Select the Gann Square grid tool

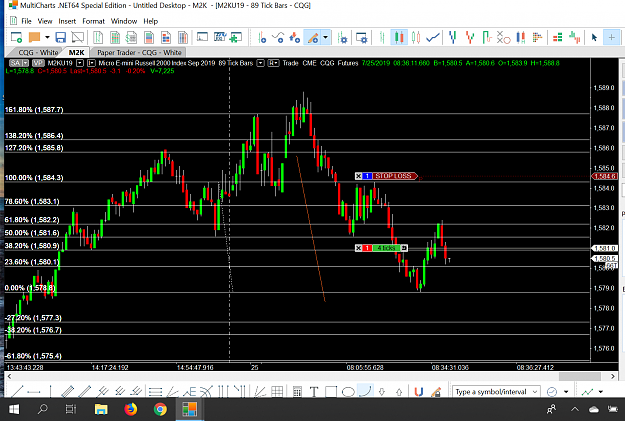[x=277, y=392]
